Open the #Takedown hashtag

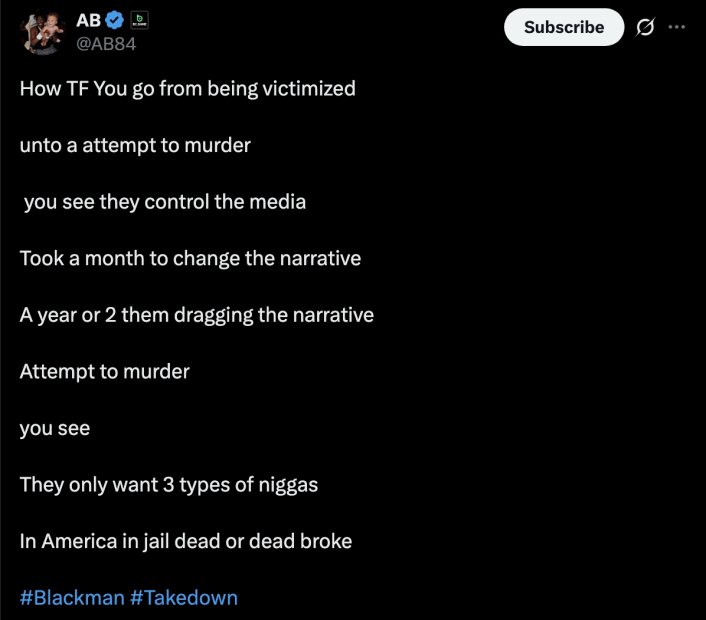pos(184,598)
